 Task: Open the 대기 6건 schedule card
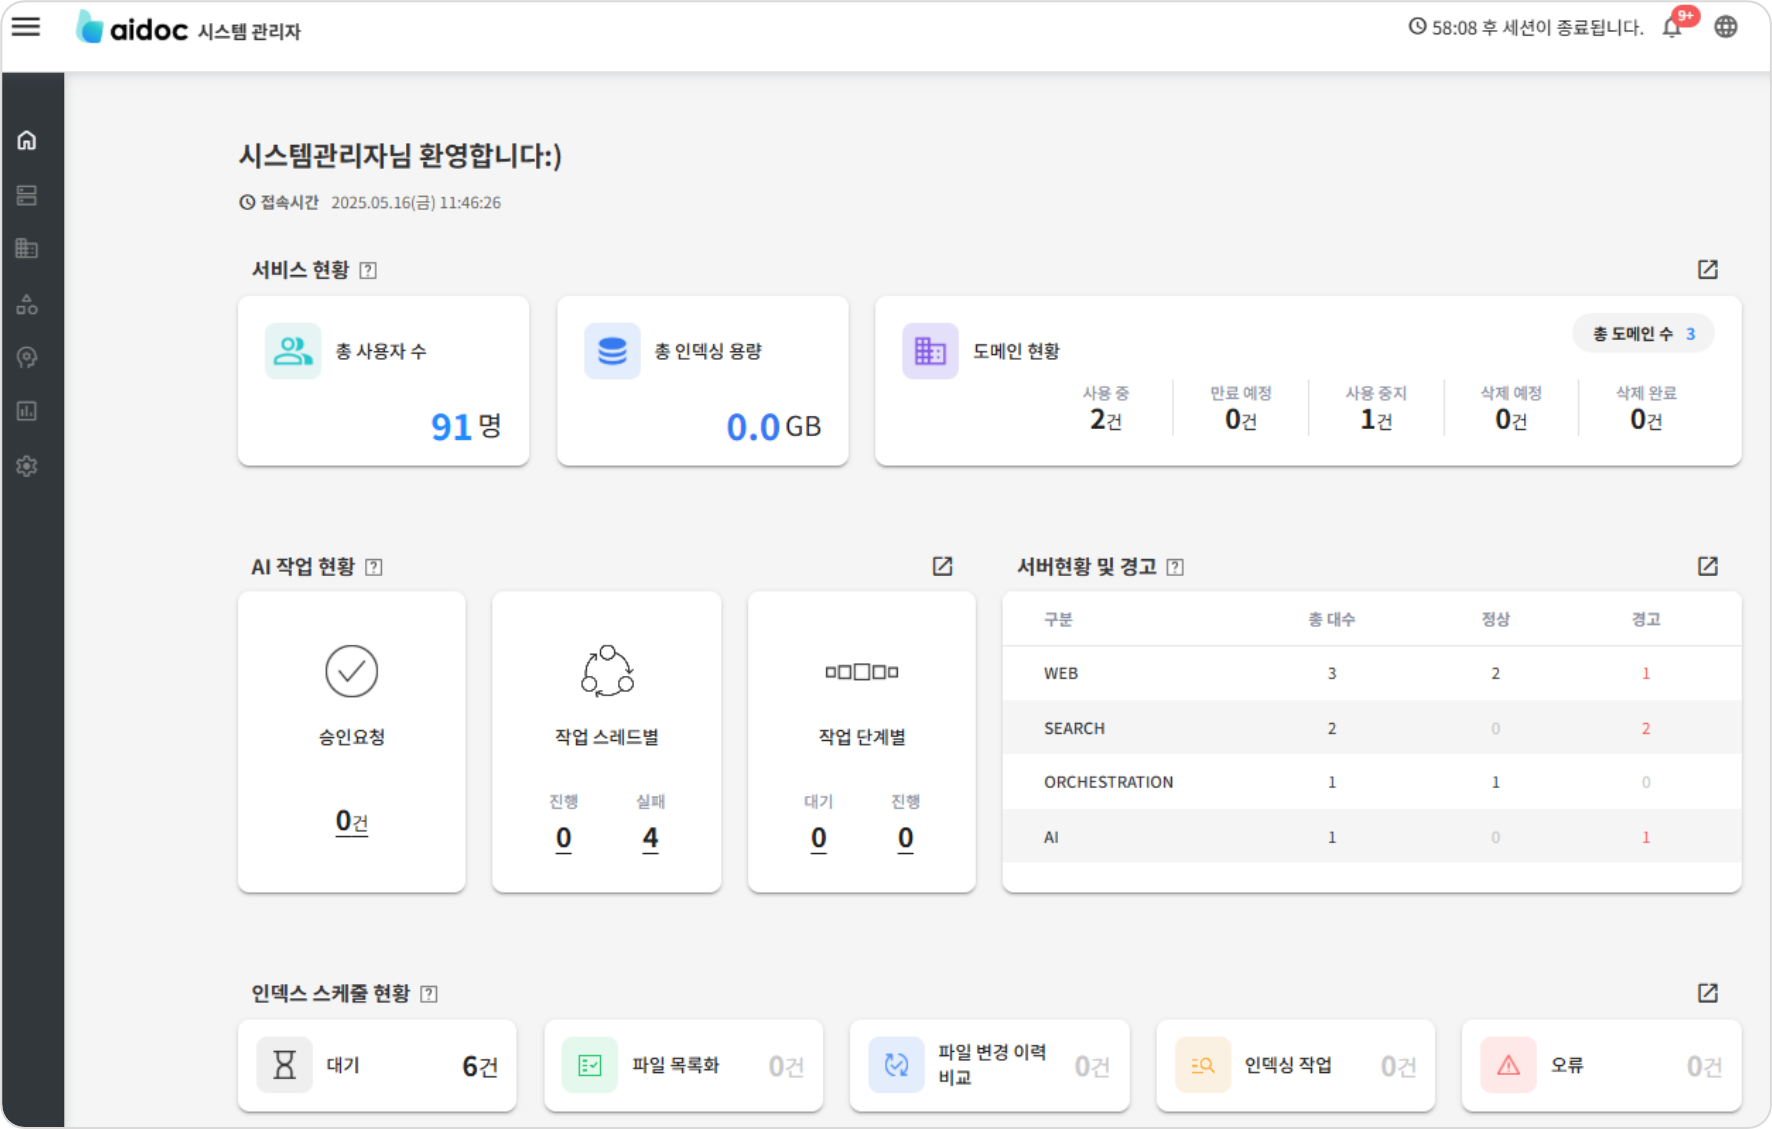click(x=377, y=1066)
